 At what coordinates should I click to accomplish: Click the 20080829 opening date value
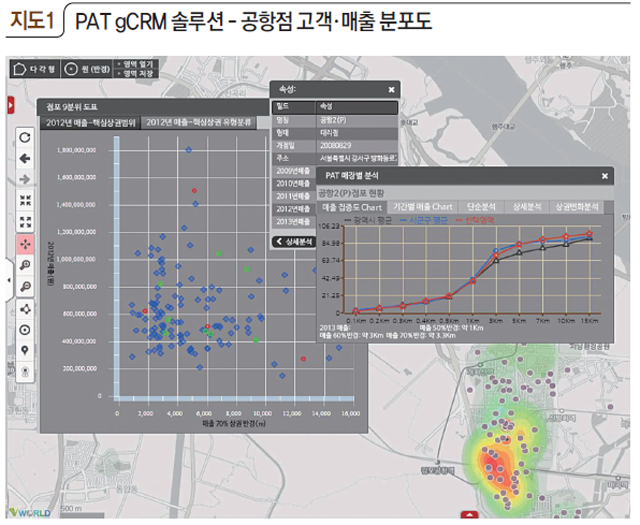[336, 146]
